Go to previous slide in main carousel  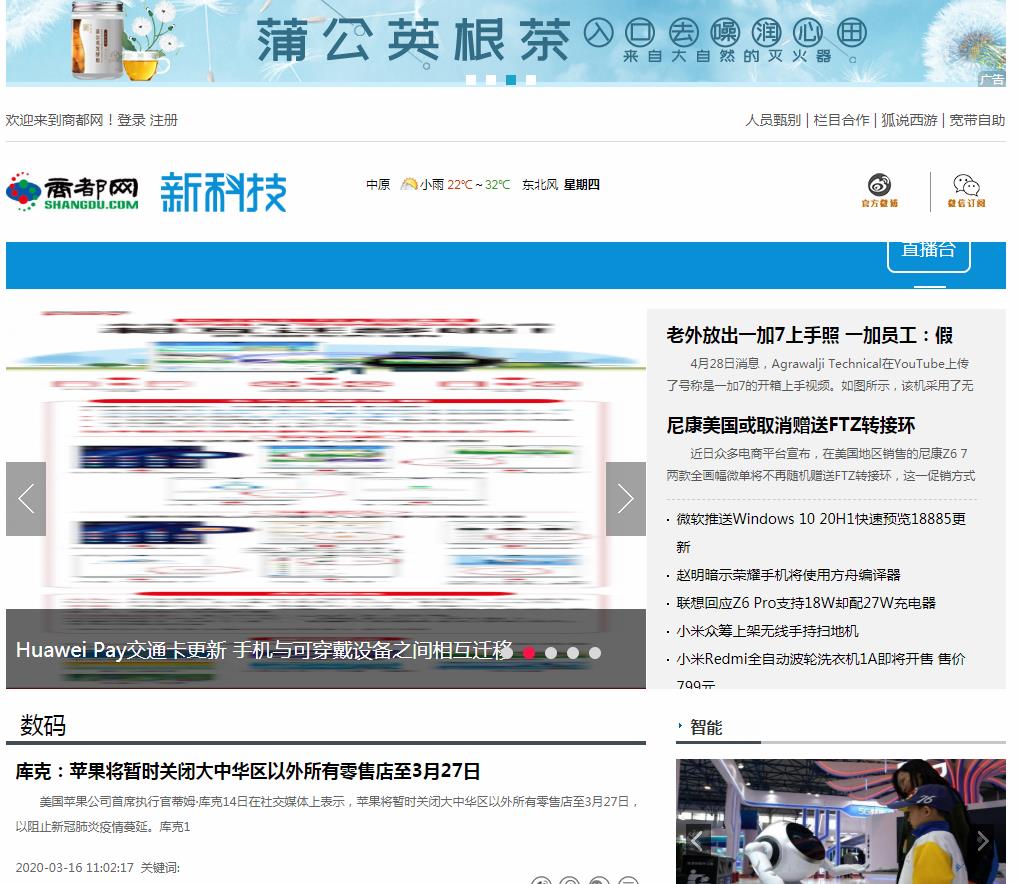(26, 499)
